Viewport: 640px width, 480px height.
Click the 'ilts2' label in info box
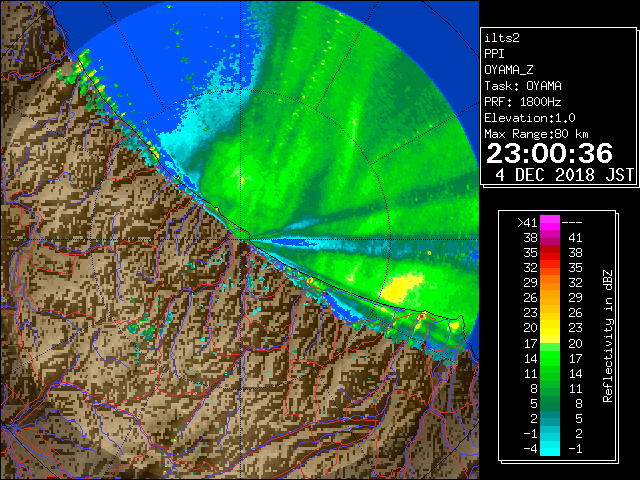(x=502, y=38)
